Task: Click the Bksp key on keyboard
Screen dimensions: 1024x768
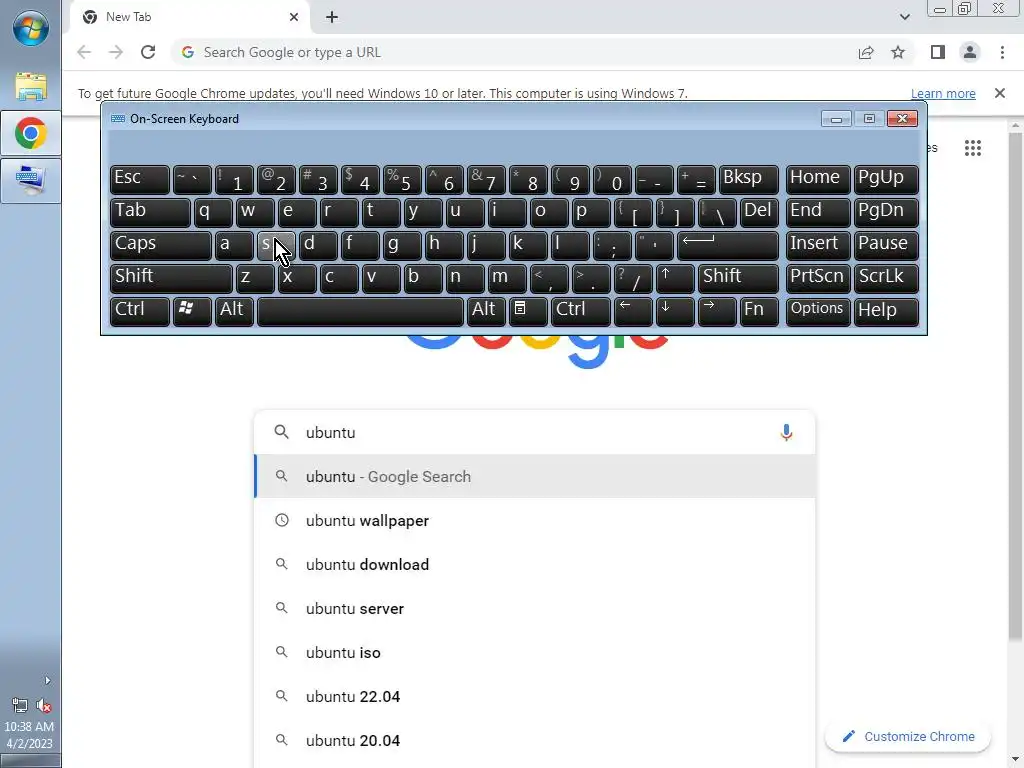Action: click(x=749, y=180)
